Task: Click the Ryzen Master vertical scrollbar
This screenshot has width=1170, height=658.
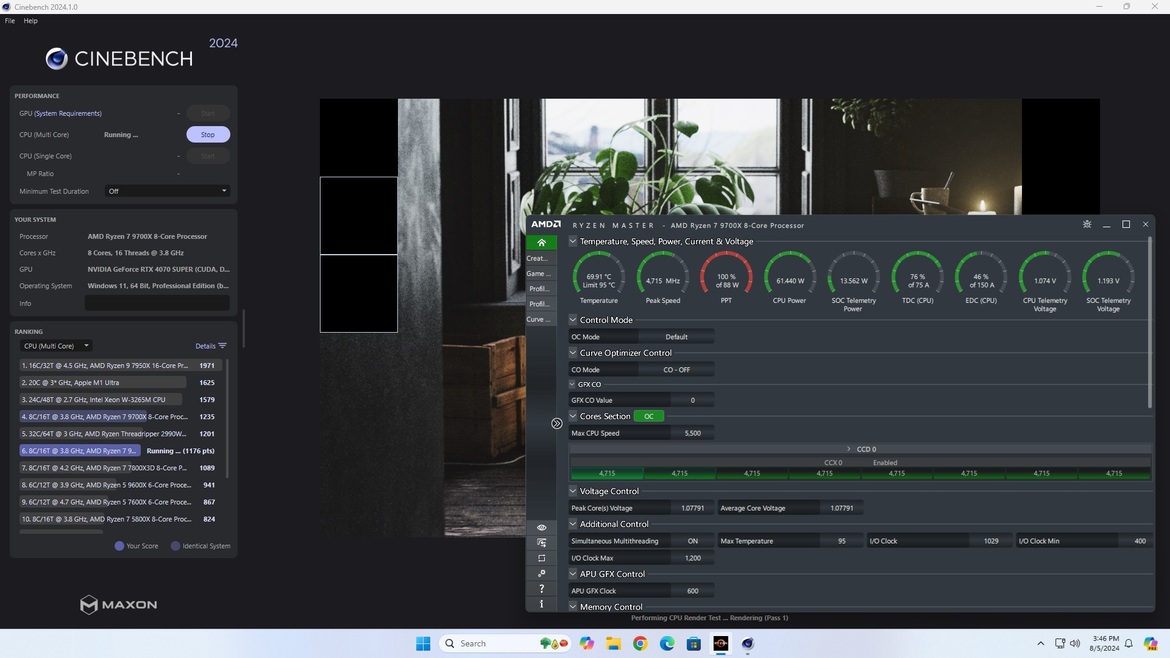Action: click(x=1150, y=322)
